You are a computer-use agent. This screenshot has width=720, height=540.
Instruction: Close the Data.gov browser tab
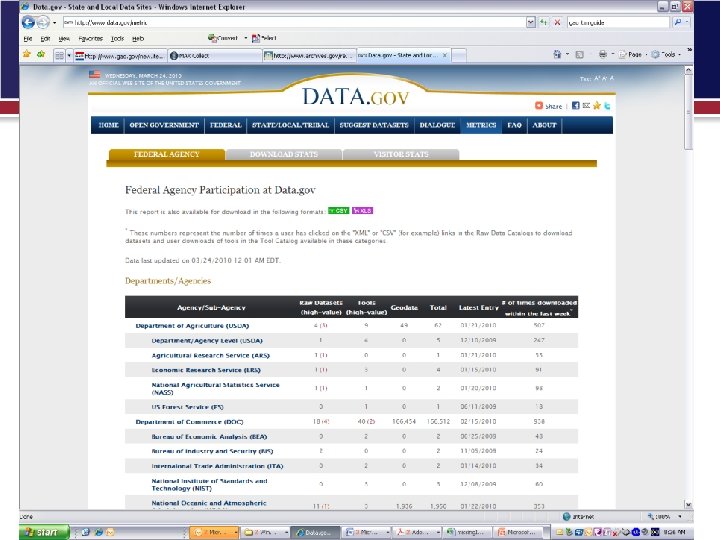click(x=444, y=55)
